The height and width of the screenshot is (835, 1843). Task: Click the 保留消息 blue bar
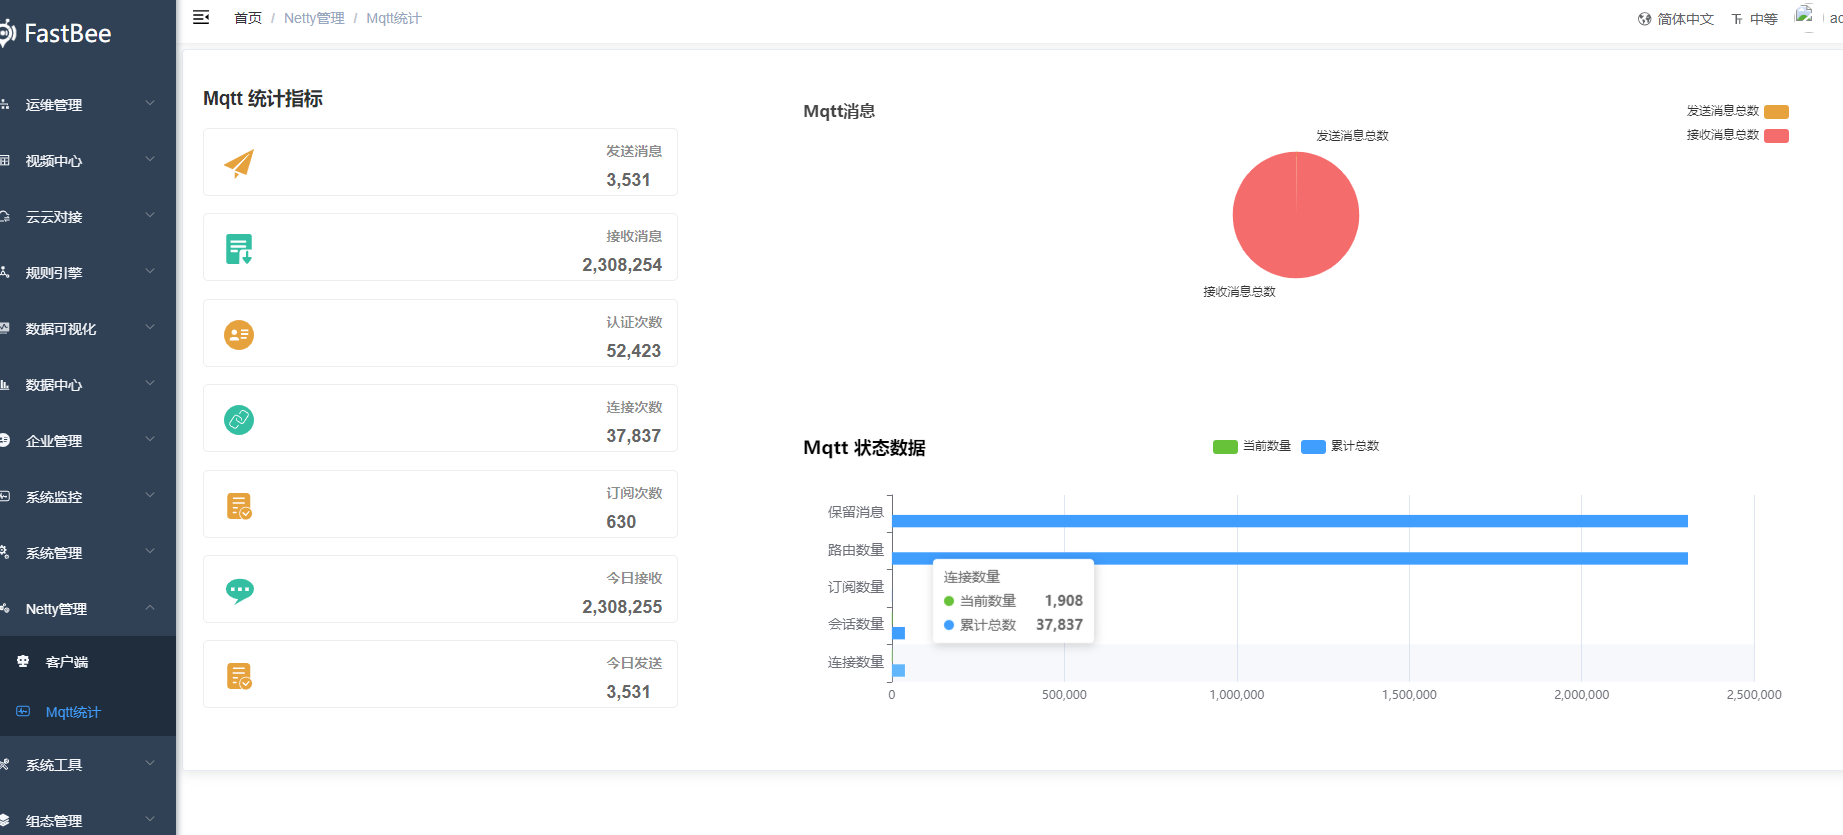1290,521
